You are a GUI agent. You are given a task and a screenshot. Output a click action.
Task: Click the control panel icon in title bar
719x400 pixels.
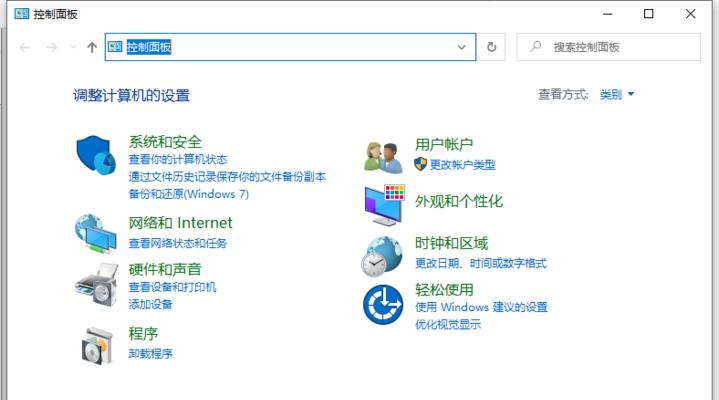tap(22, 14)
